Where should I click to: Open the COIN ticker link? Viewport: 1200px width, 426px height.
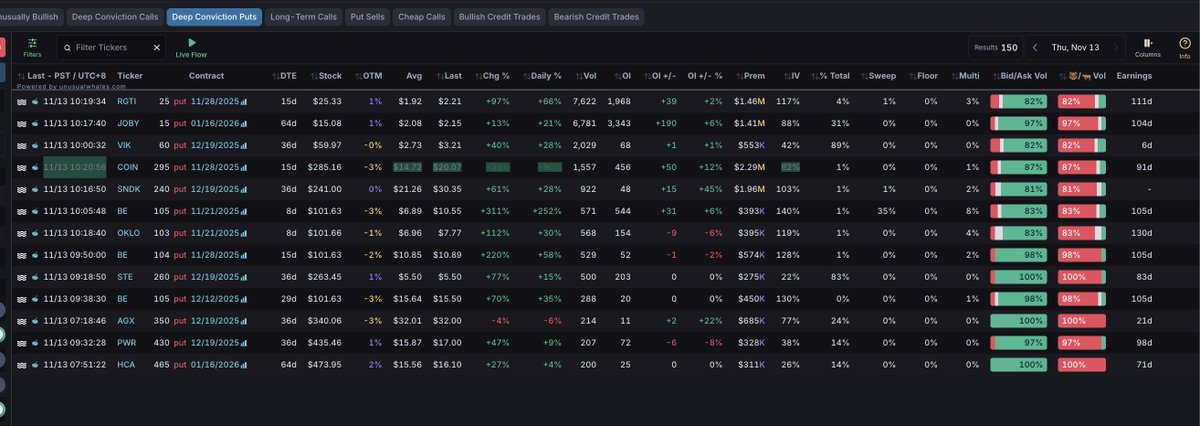pyautogui.click(x=128, y=167)
